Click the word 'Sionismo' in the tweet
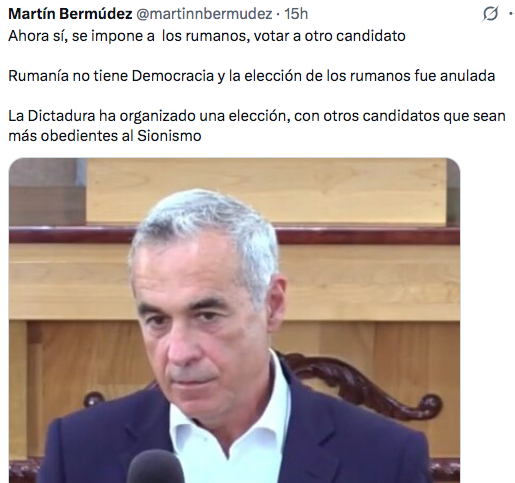 (169, 136)
